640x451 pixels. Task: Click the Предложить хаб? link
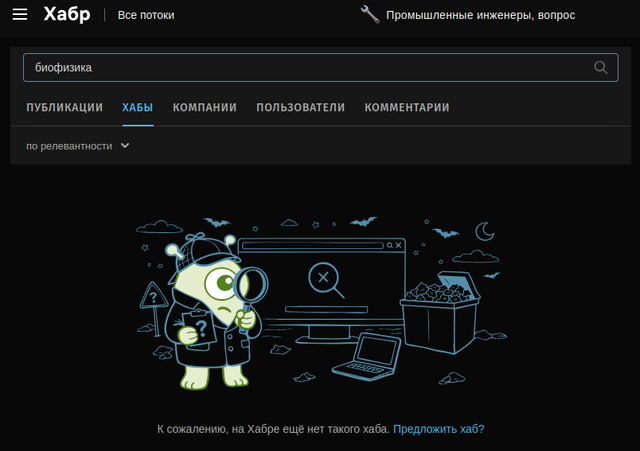[x=438, y=429]
